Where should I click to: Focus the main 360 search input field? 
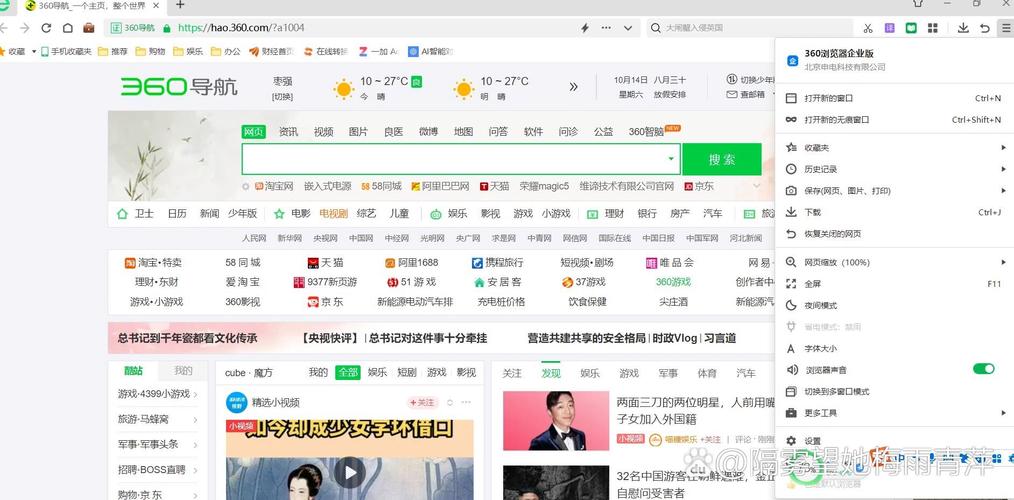[x=453, y=159]
